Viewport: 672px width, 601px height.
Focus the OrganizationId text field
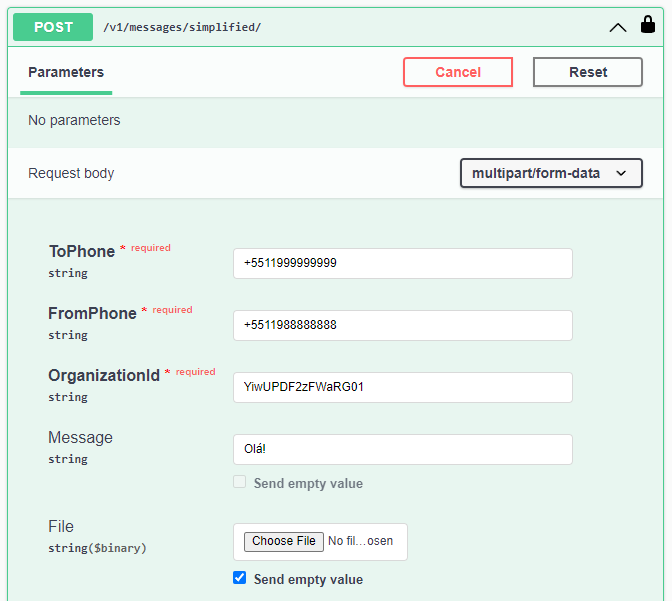(402, 387)
